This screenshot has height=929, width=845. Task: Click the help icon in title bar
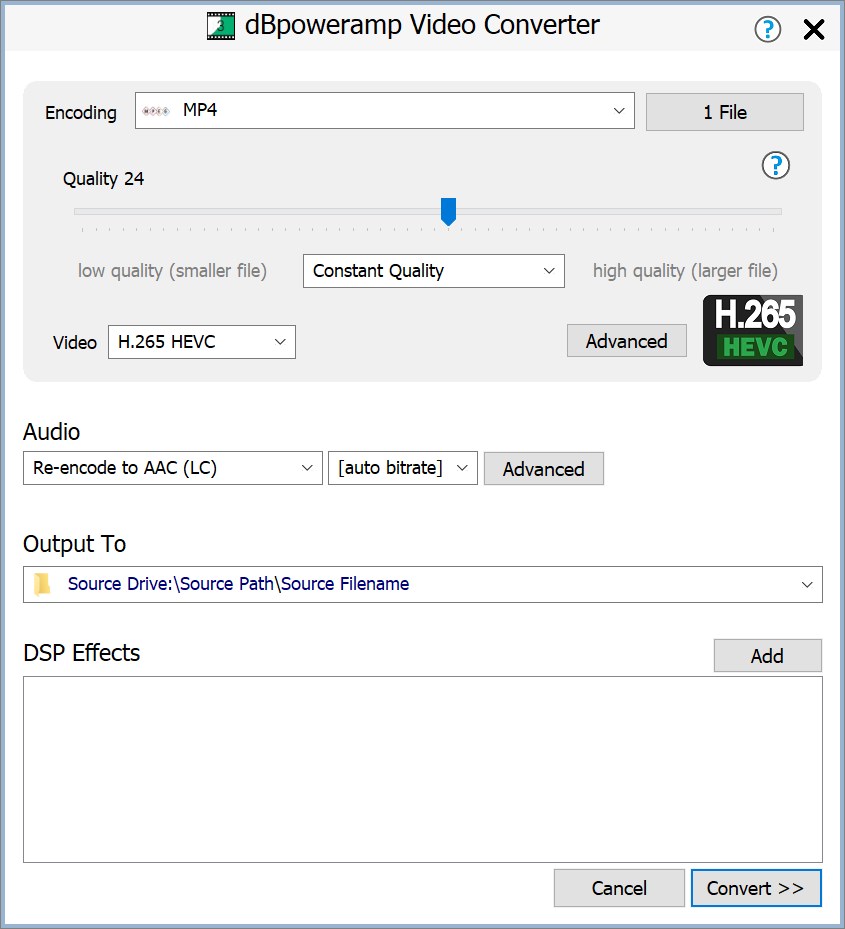click(767, 29)
